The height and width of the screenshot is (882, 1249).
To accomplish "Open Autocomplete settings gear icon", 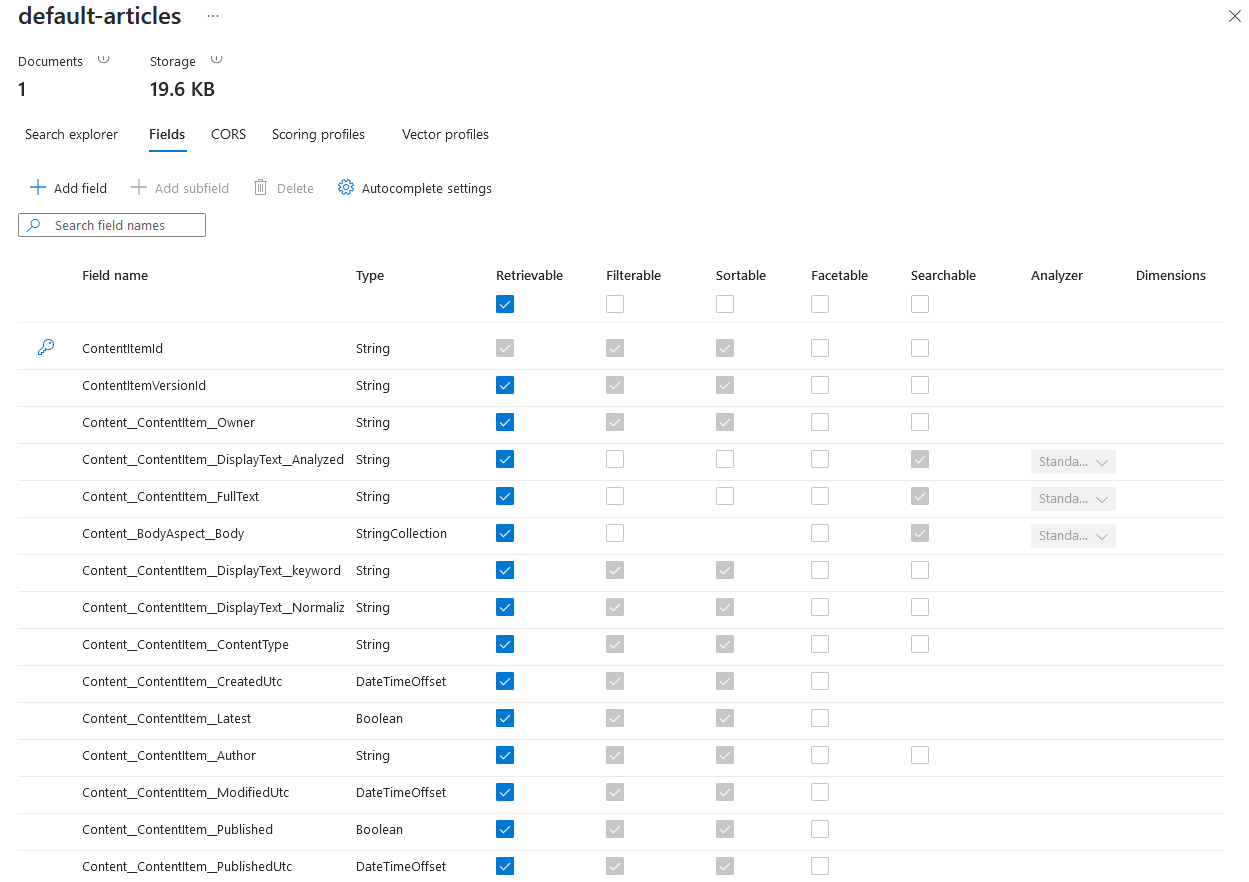I will coord(346,188).
